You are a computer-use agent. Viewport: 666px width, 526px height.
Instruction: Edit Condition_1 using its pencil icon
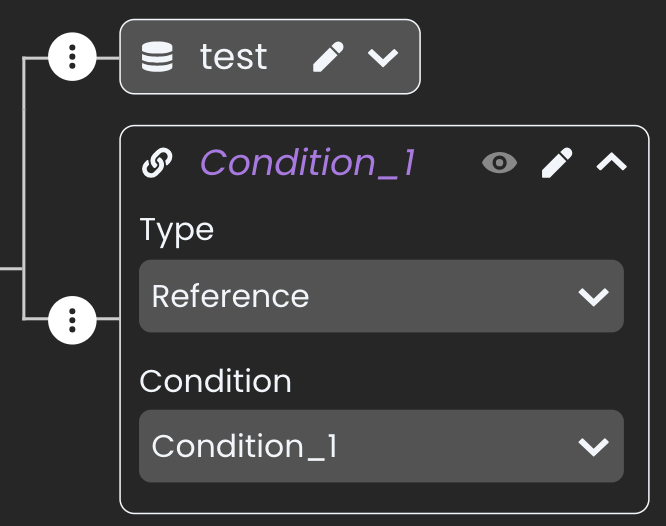tap(557, 163)
